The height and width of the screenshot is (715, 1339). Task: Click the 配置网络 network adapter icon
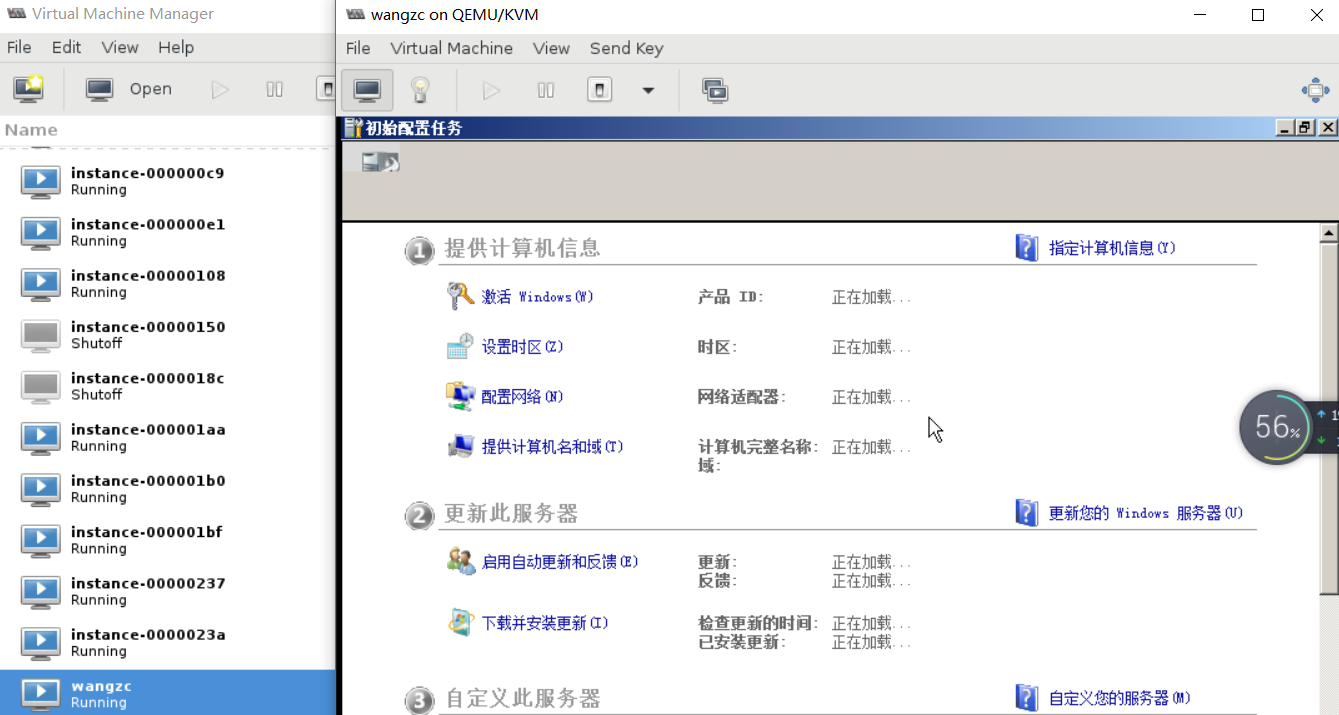tap(460, 395)
